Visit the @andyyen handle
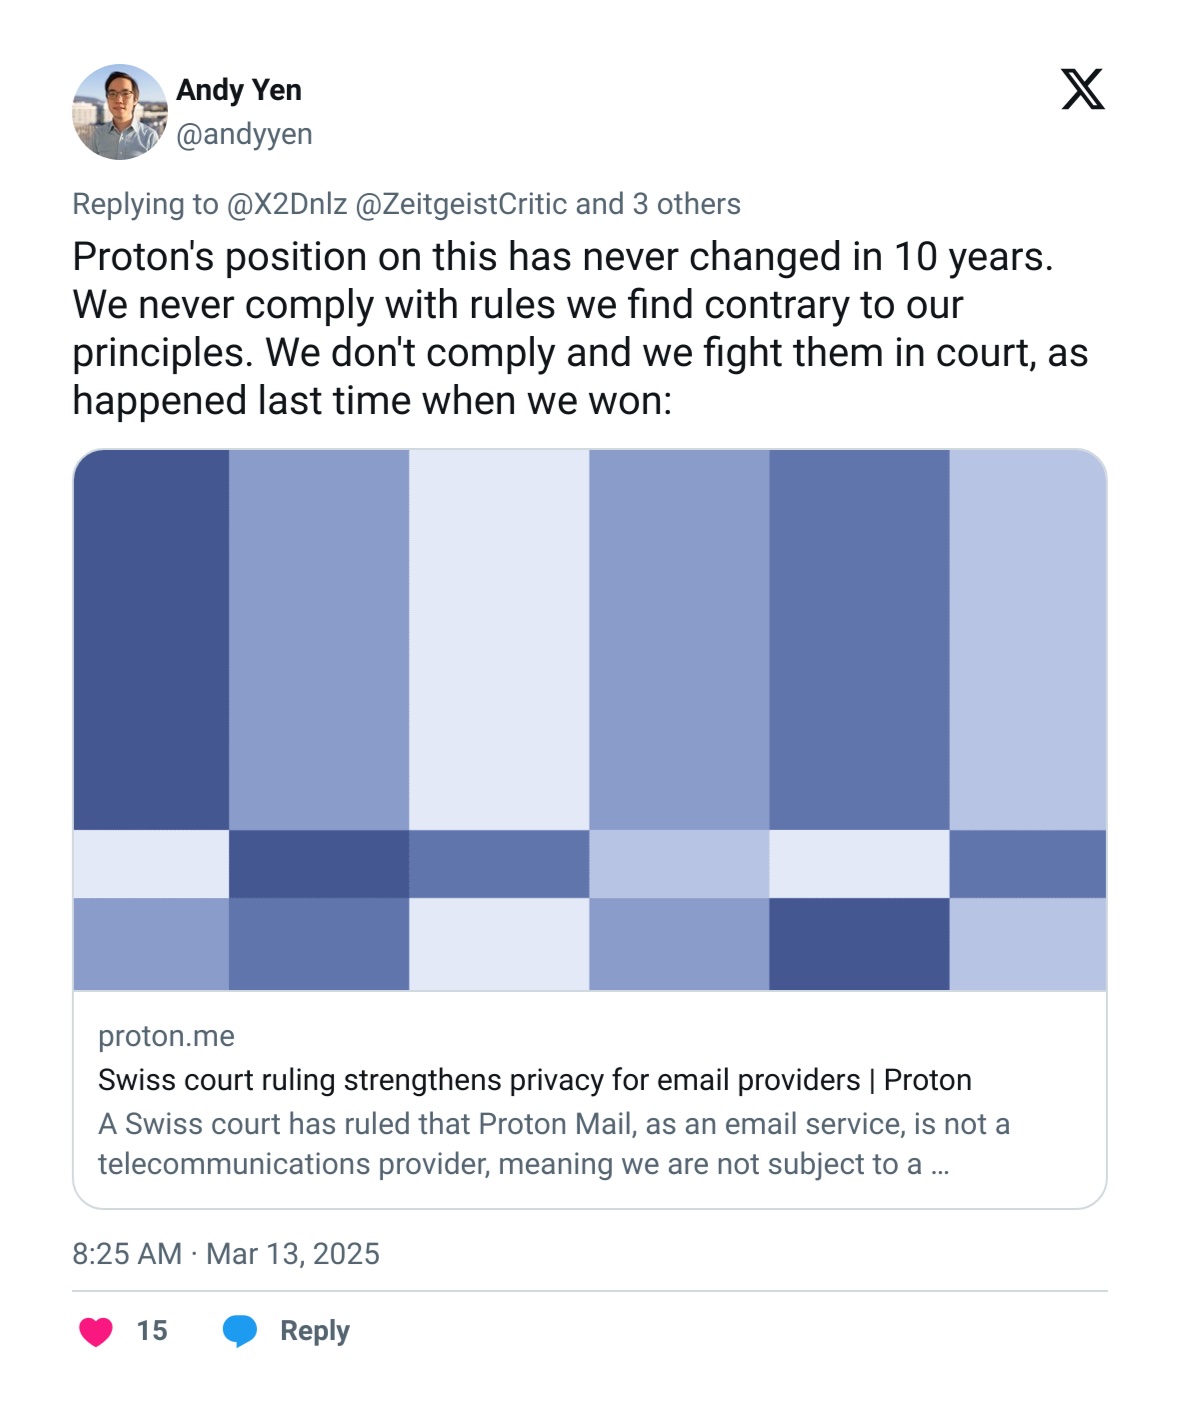 tap(244, 134)
